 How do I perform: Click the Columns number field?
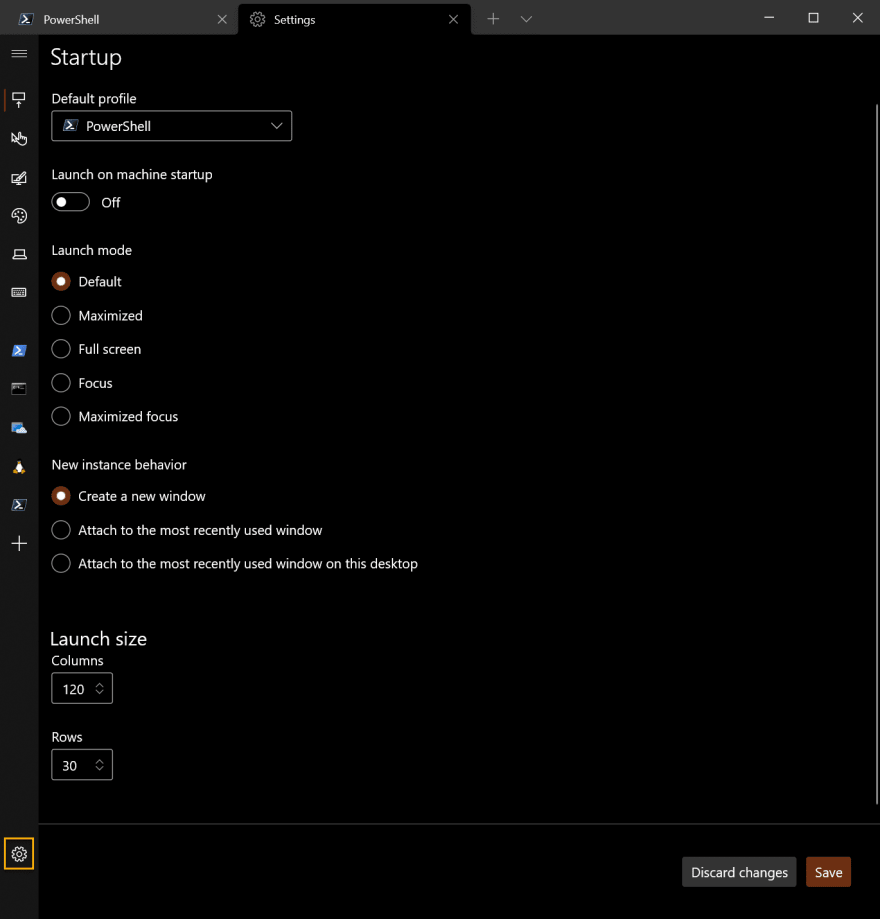pyautogui.click(x=82, y=689)
